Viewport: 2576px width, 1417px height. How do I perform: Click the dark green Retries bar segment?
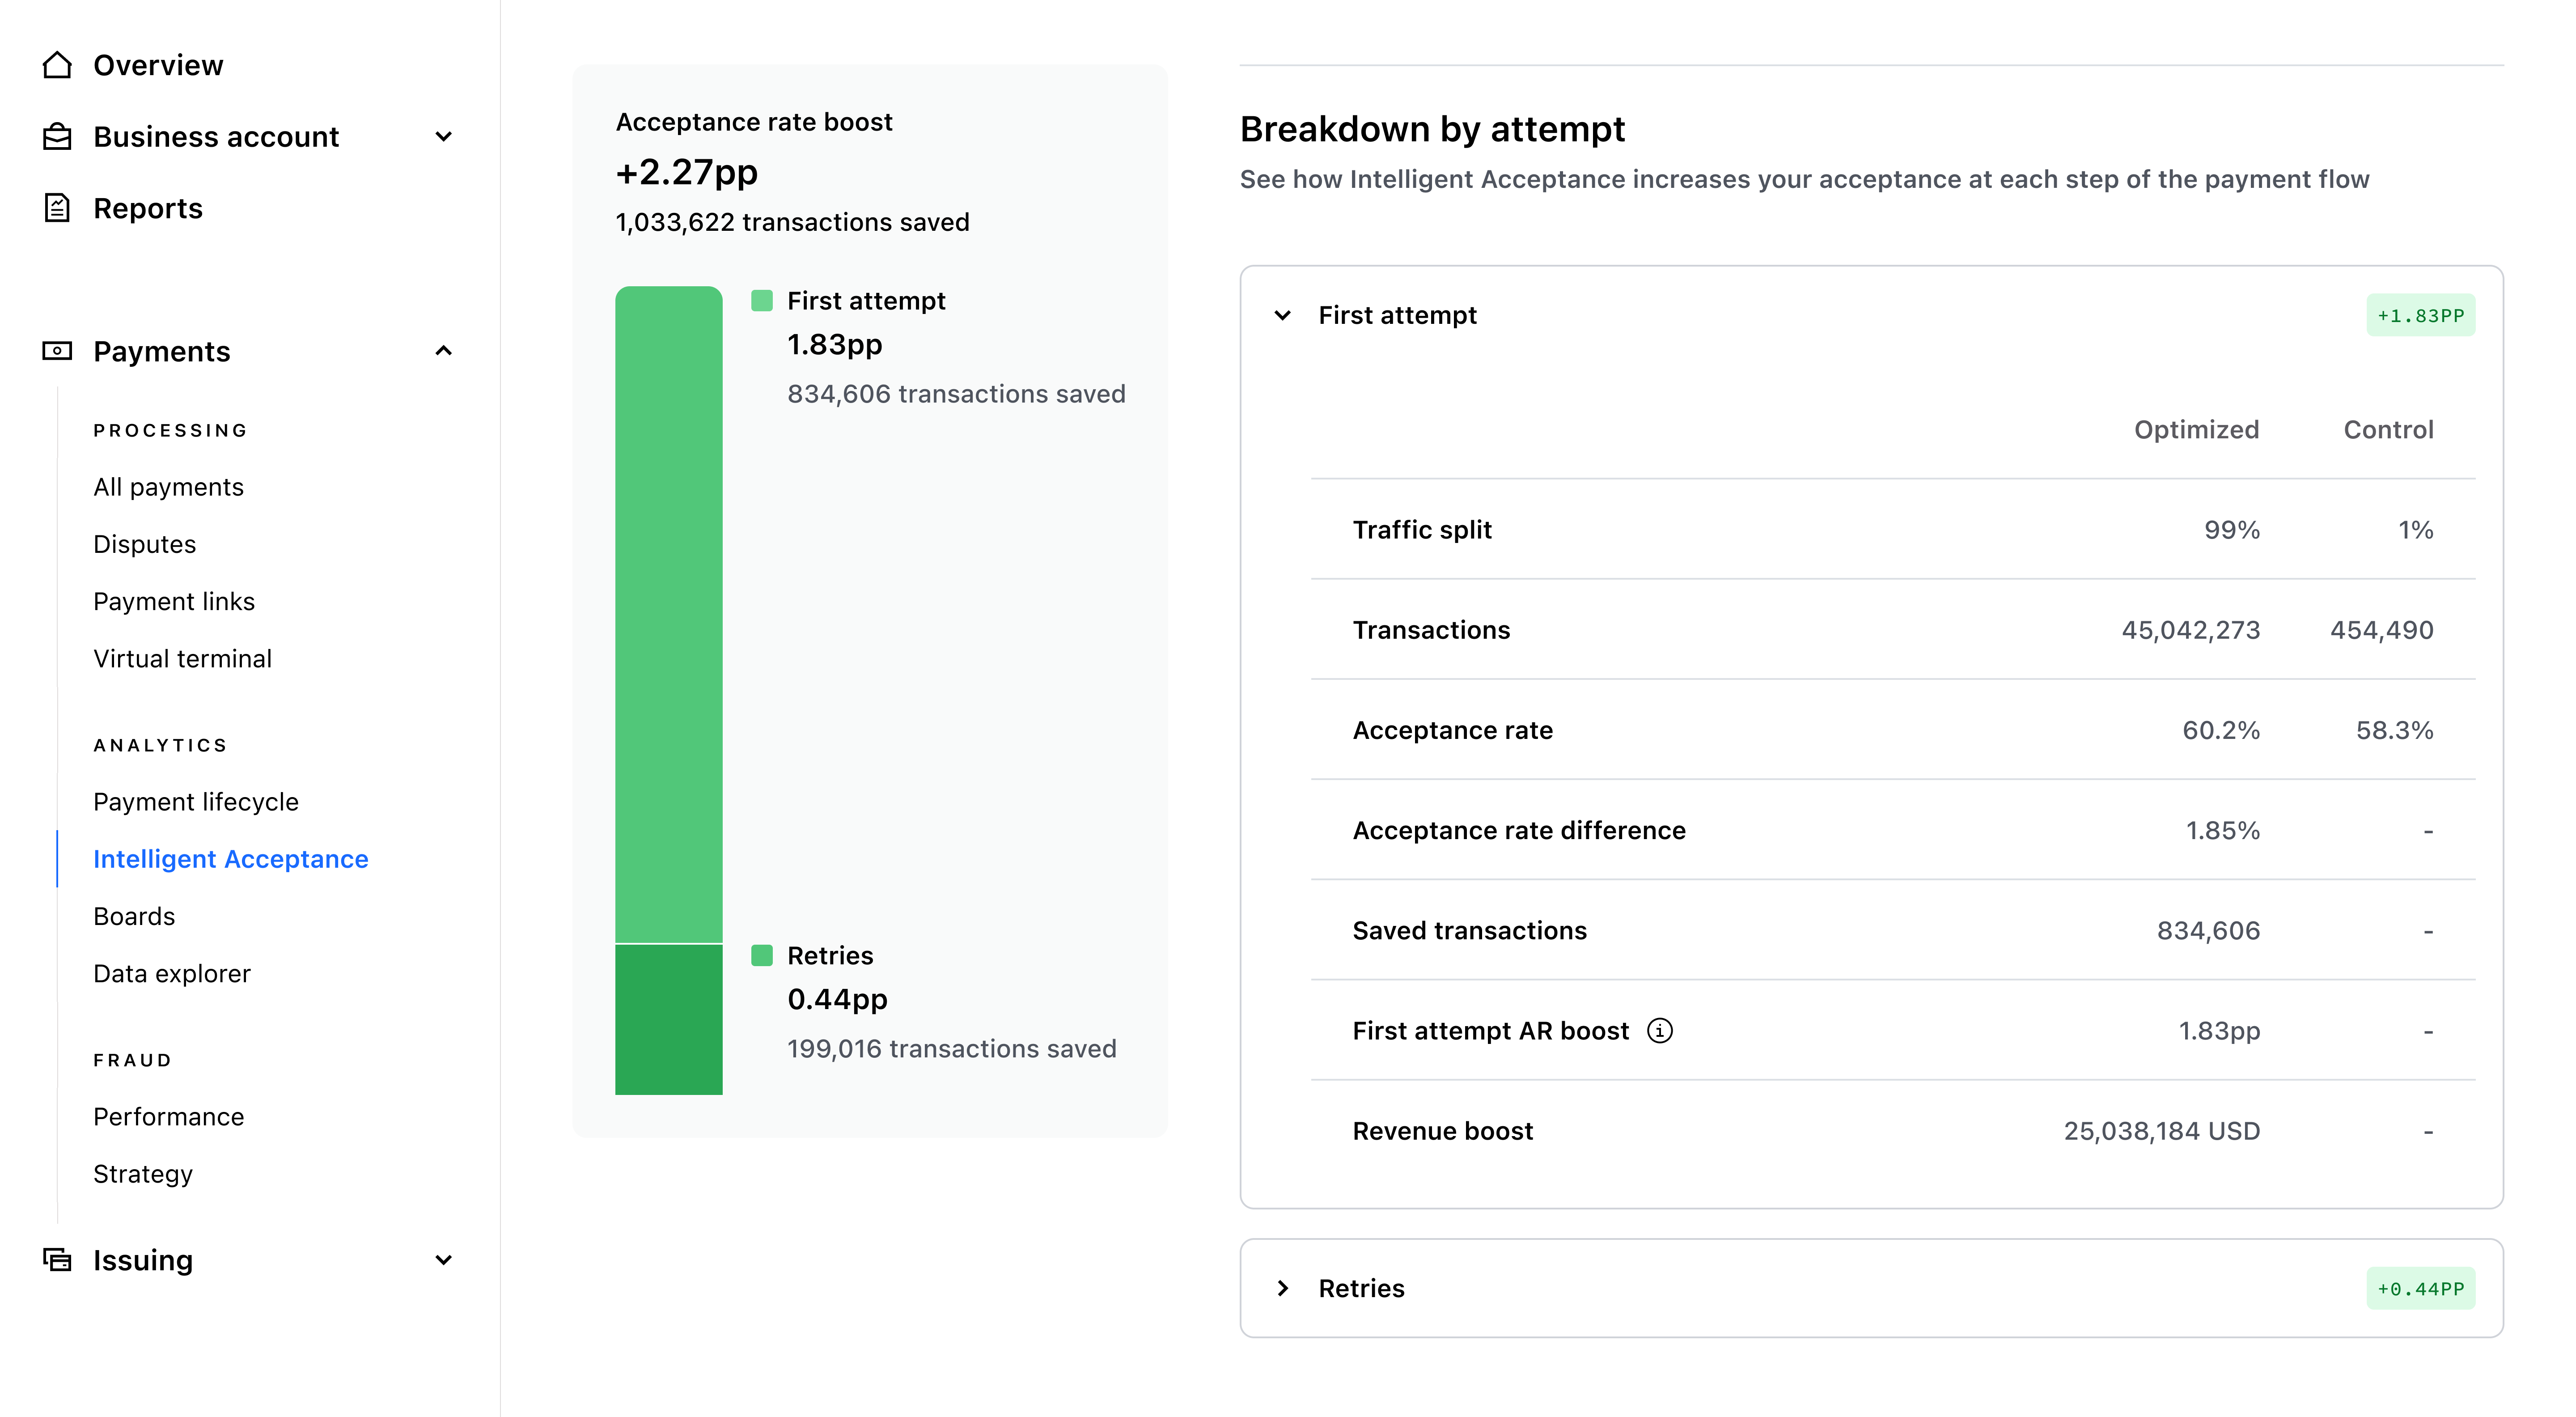(x=669, y=1020)
